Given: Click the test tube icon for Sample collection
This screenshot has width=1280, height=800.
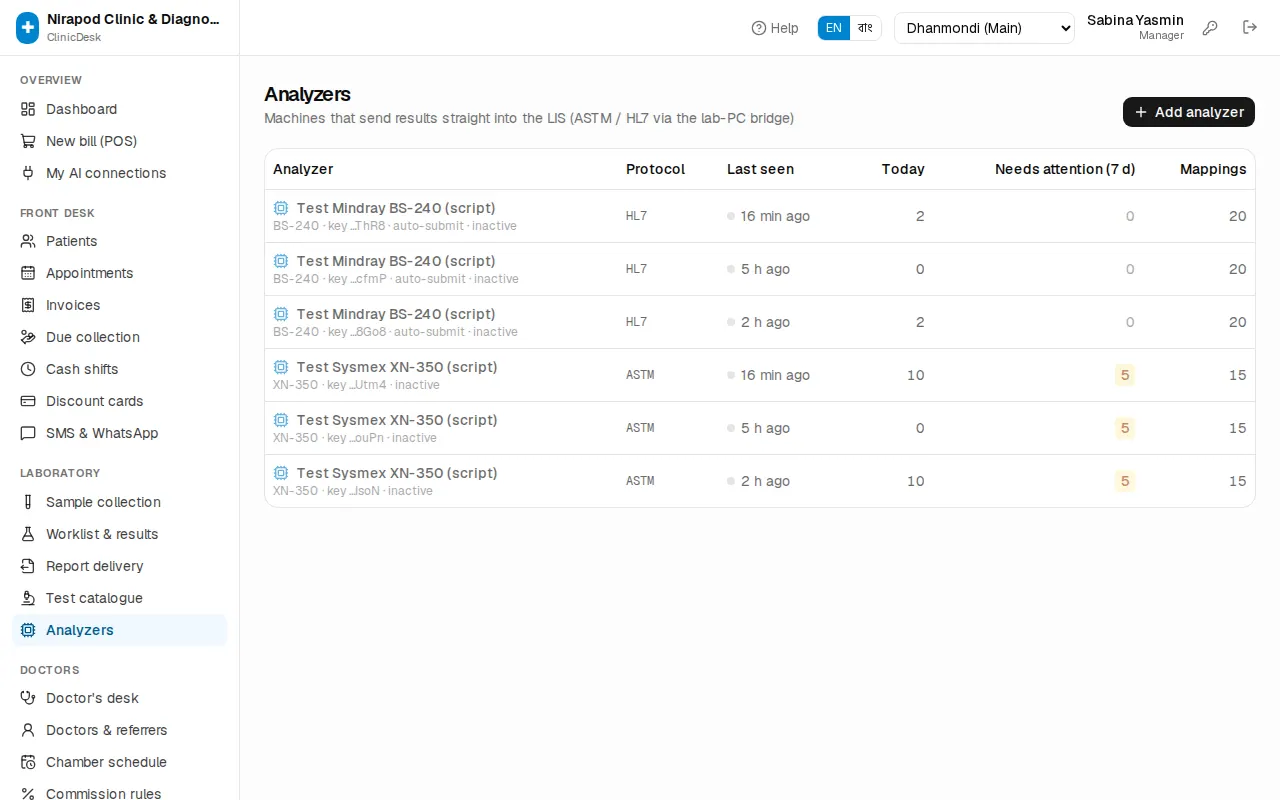Looking at the screenshot, I should [28, 502].
